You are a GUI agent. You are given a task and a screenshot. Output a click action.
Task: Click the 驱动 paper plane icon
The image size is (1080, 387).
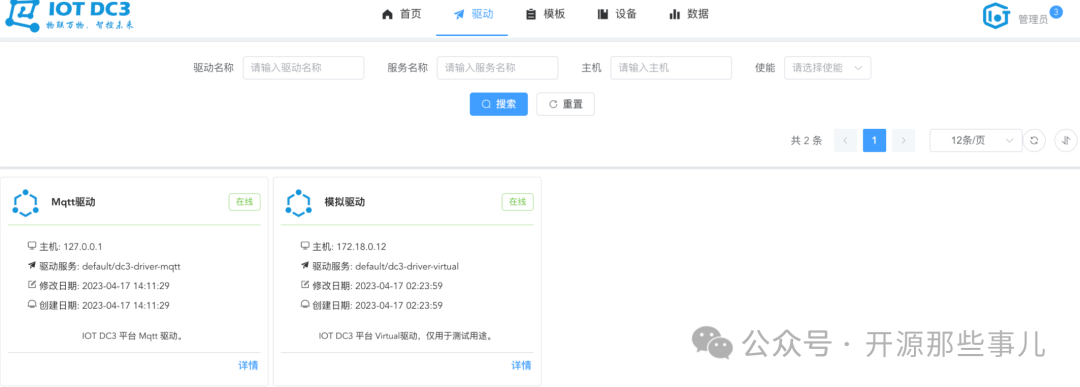tap(459, 14)
